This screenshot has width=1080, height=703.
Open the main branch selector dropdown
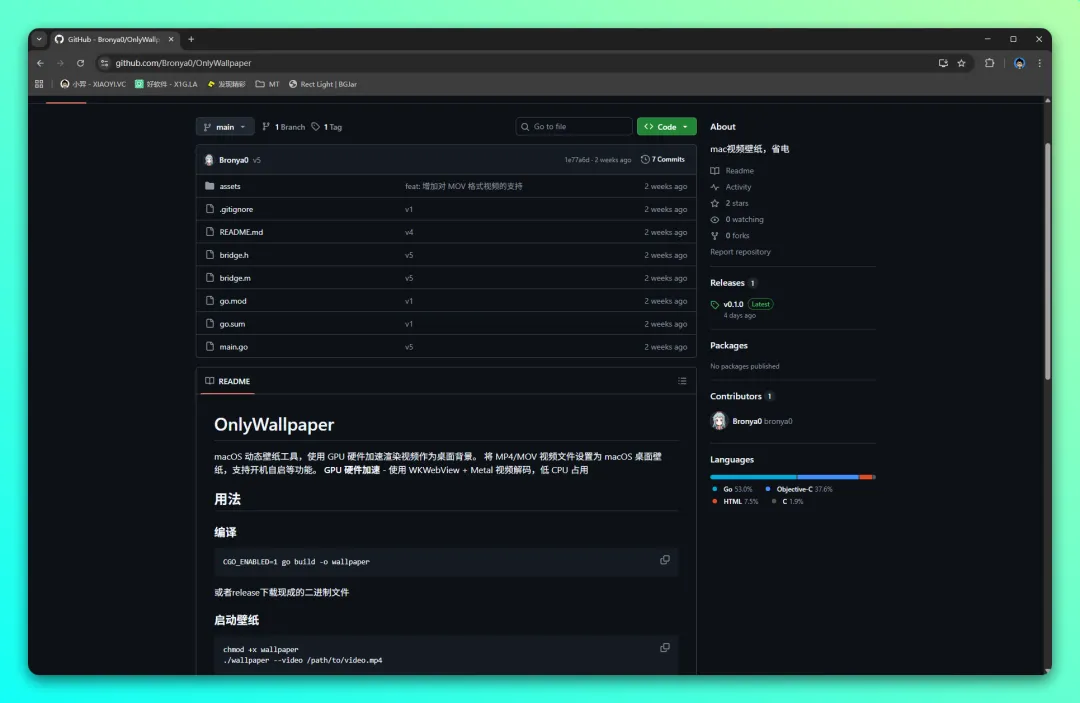(x=225, y=127)
